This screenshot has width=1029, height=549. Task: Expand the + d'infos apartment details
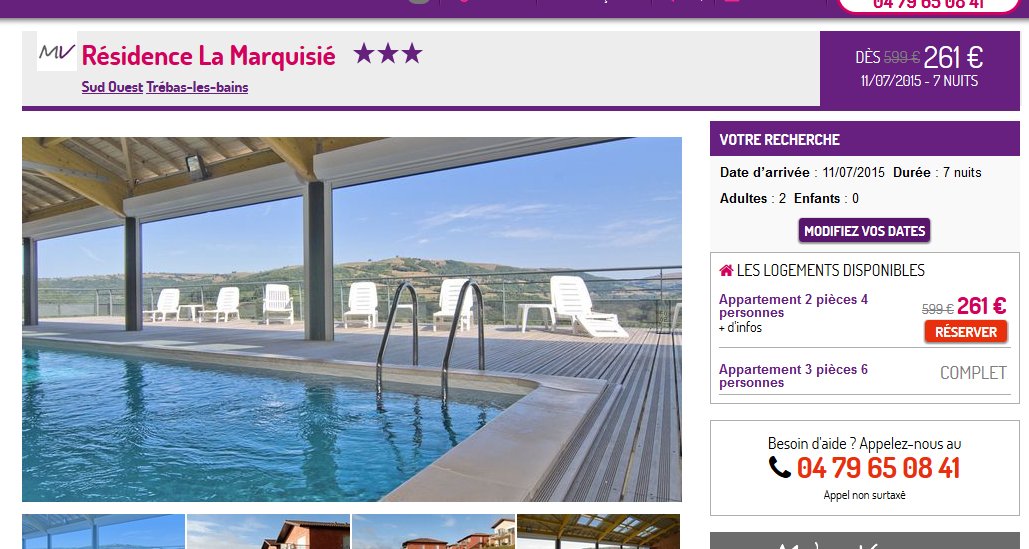coord(740,327)
